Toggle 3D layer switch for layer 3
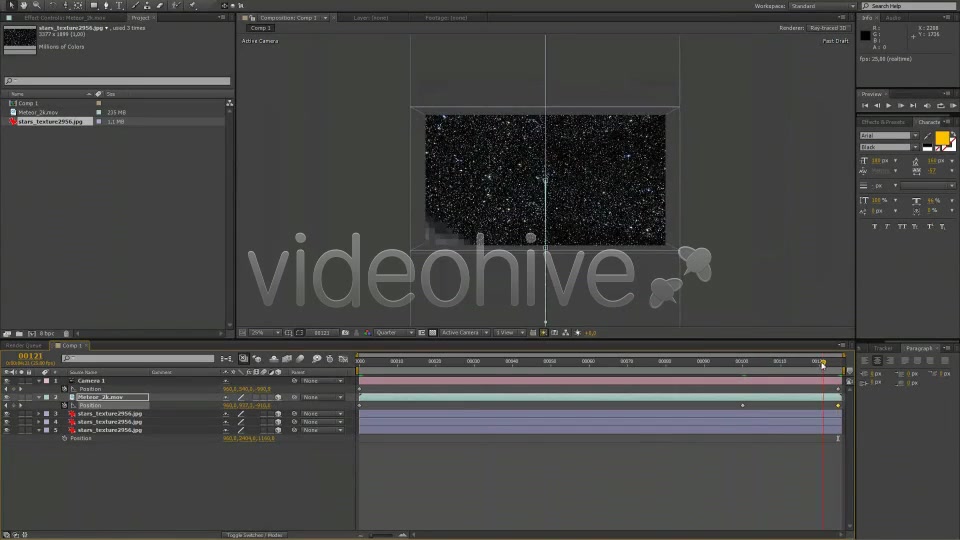This screenshot has height=540, width=960. [x=278, y=414]
